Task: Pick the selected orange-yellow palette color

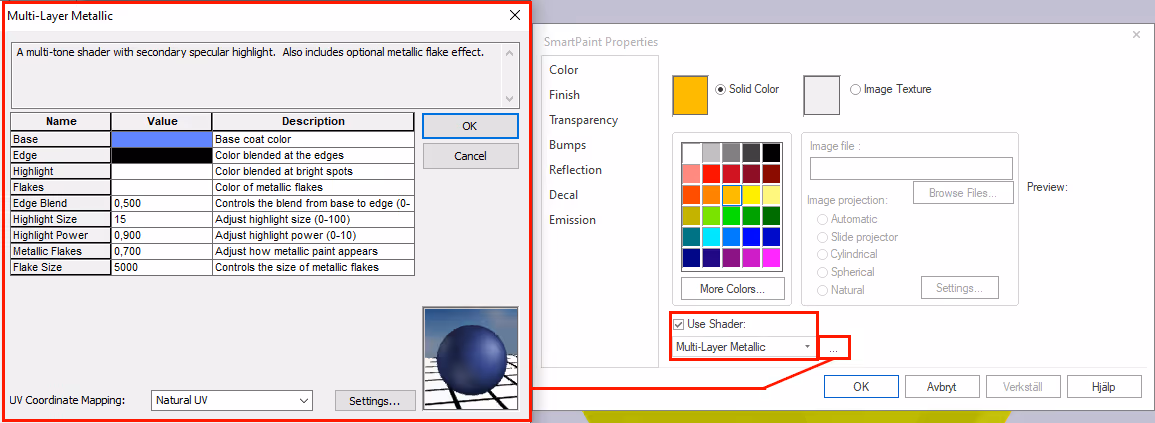Action: pos(731,194)
